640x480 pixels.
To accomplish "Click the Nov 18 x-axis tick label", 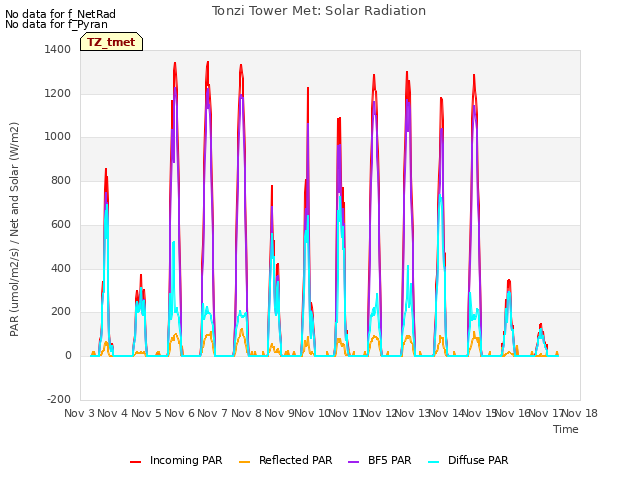I will click(580, 413).
